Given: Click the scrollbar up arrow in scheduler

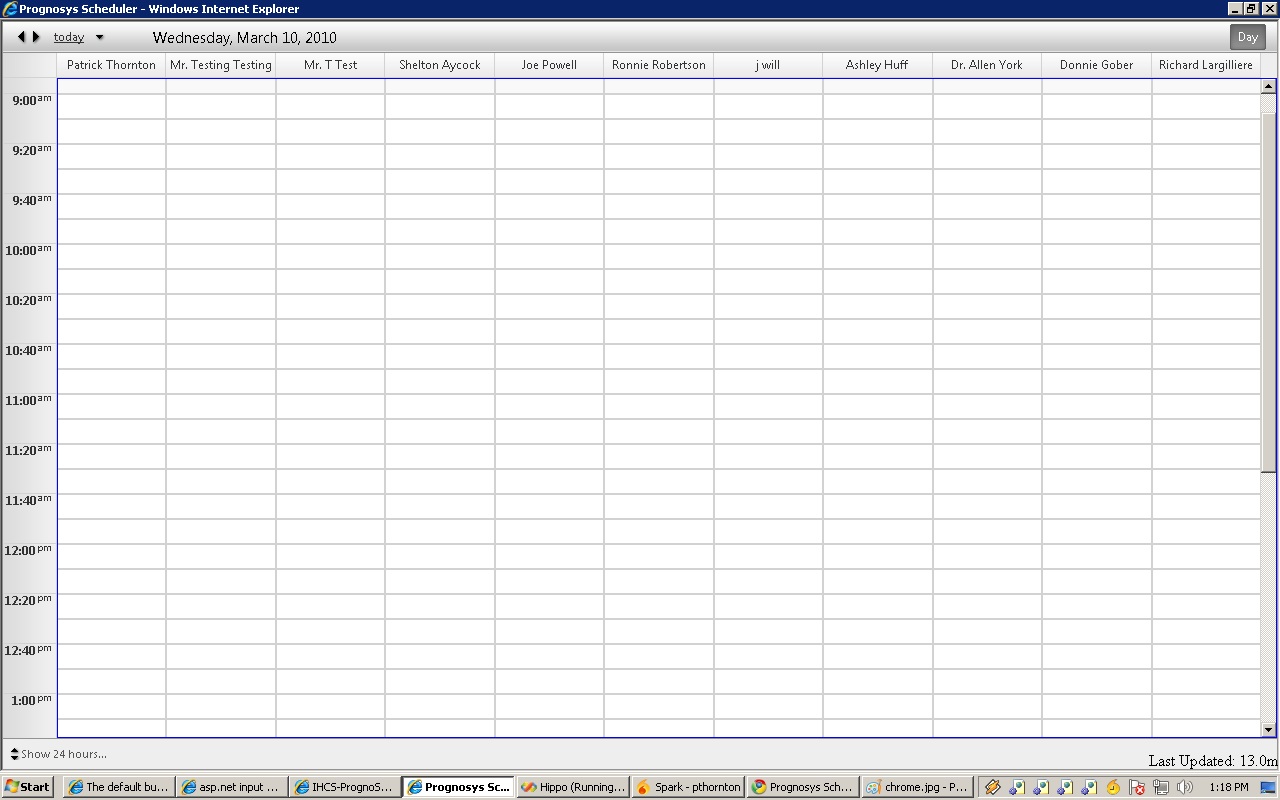Looking at the screenshot, I should click(x=1268, y=86).
